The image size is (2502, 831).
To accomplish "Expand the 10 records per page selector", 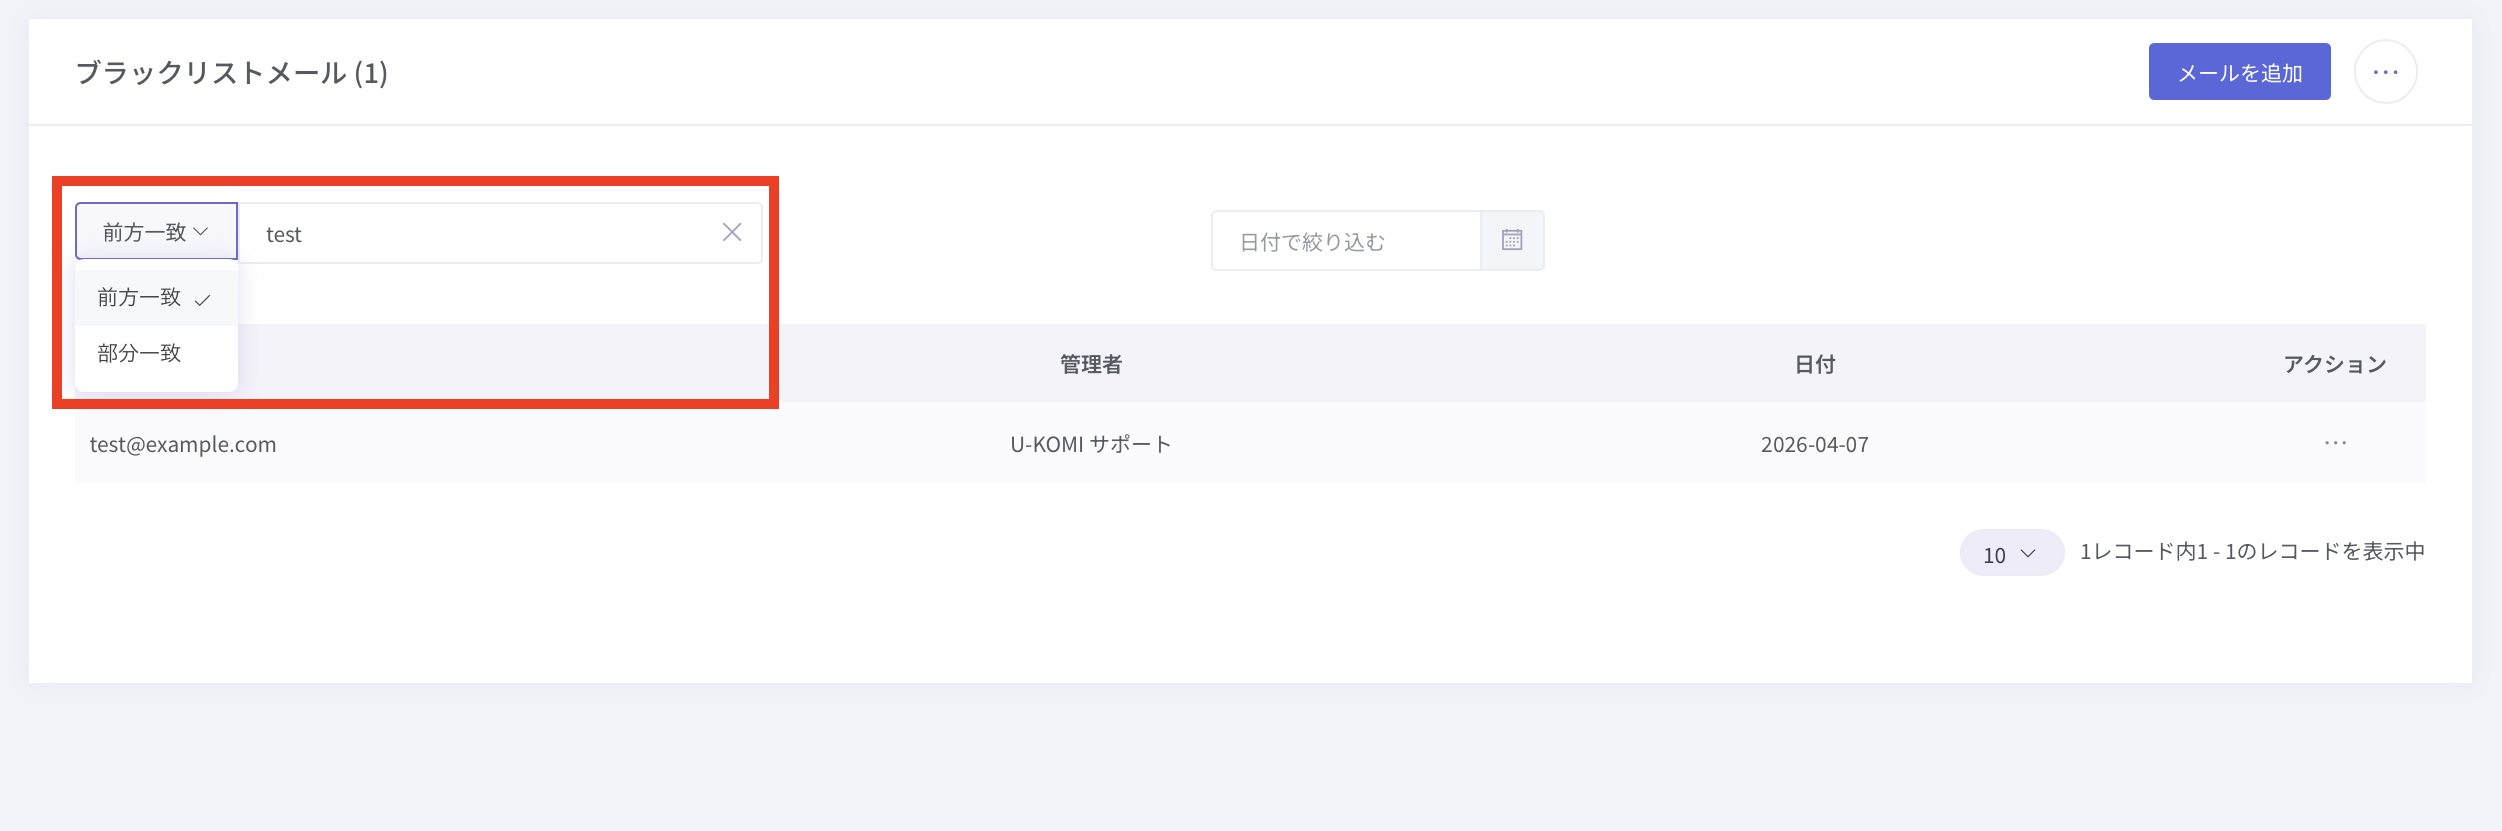I will coord(2011,553).
